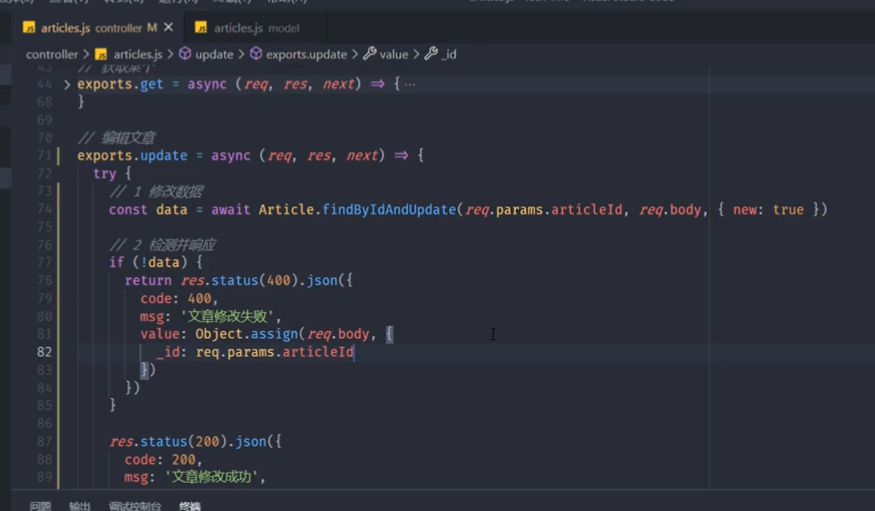Click the '文章修改成功' string
875x511 pixels.
click(x=211, y=477)
